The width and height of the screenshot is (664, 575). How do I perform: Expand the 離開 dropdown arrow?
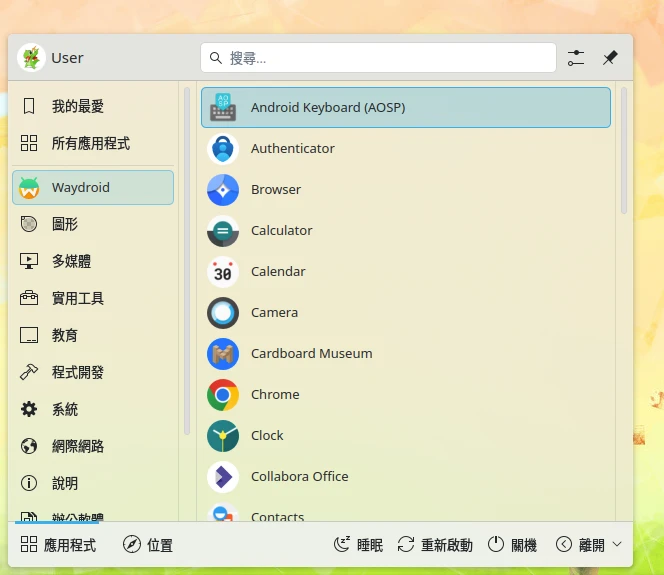coord(617,544)
